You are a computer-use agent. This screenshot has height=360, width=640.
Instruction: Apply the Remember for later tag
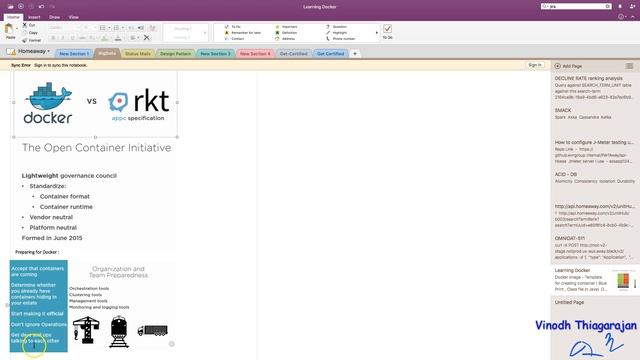(243, 33)
